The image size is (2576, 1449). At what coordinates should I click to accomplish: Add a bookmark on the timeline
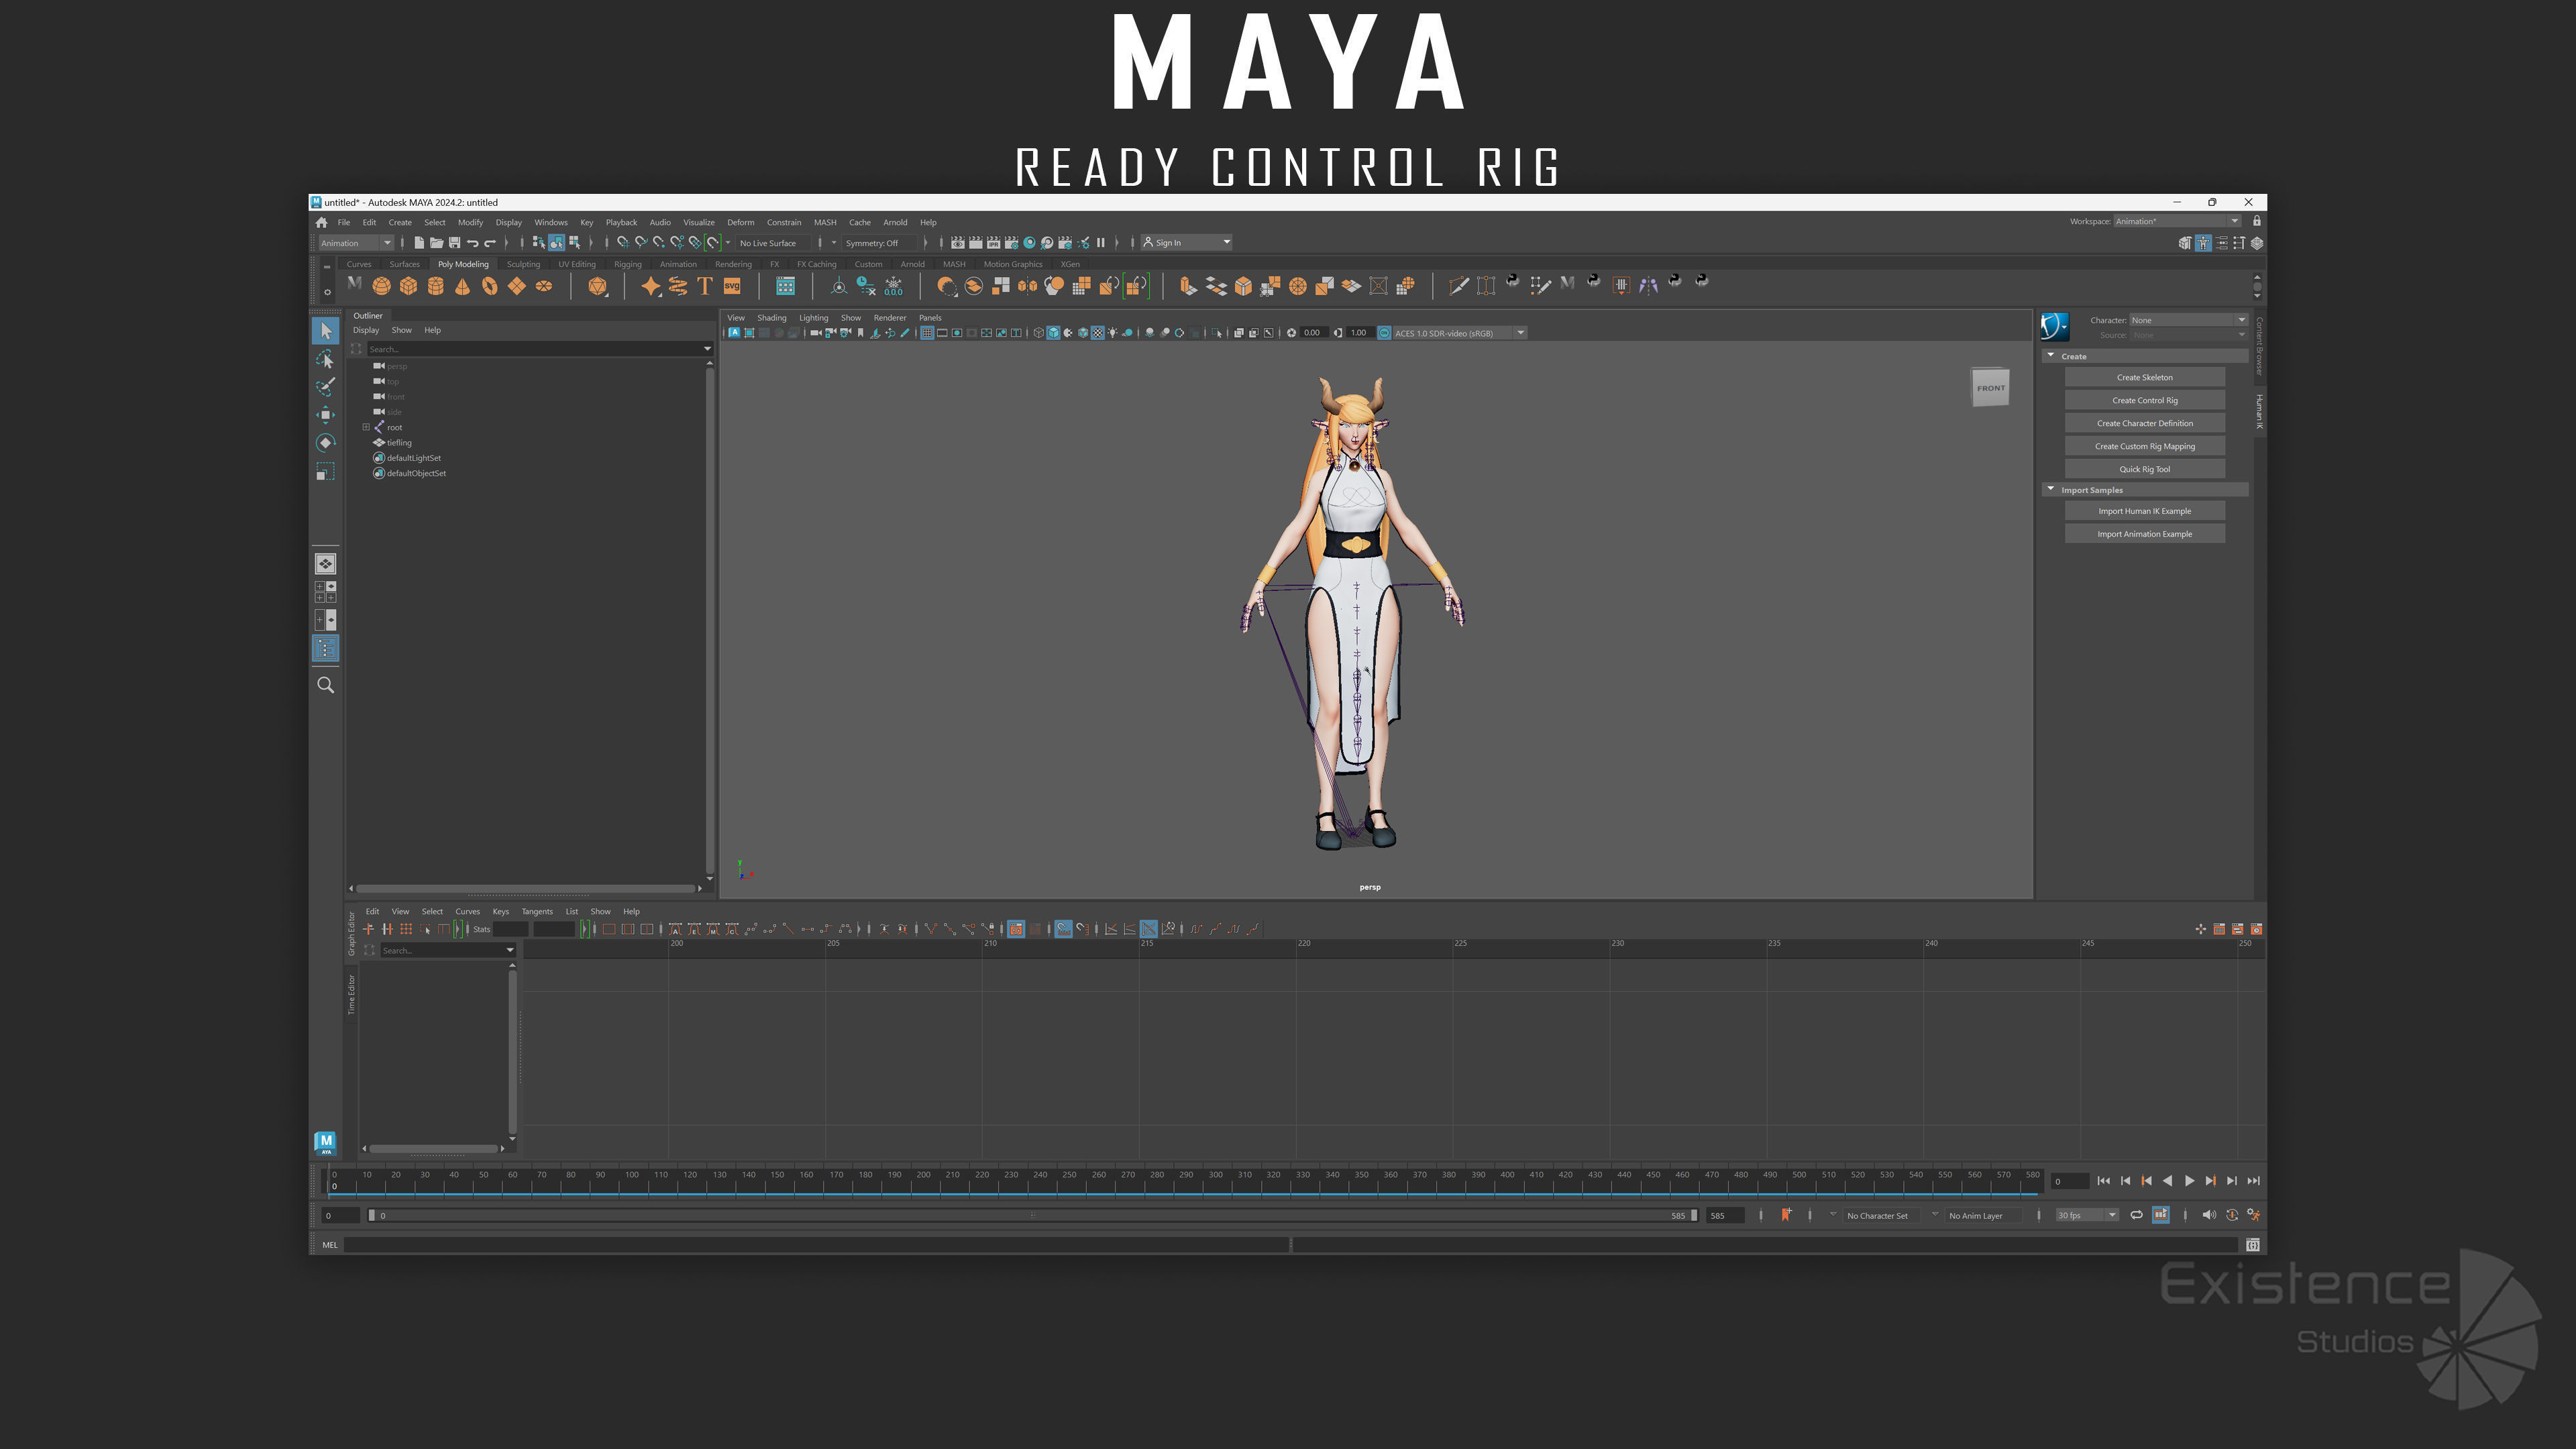(x=1786, y=1215)
